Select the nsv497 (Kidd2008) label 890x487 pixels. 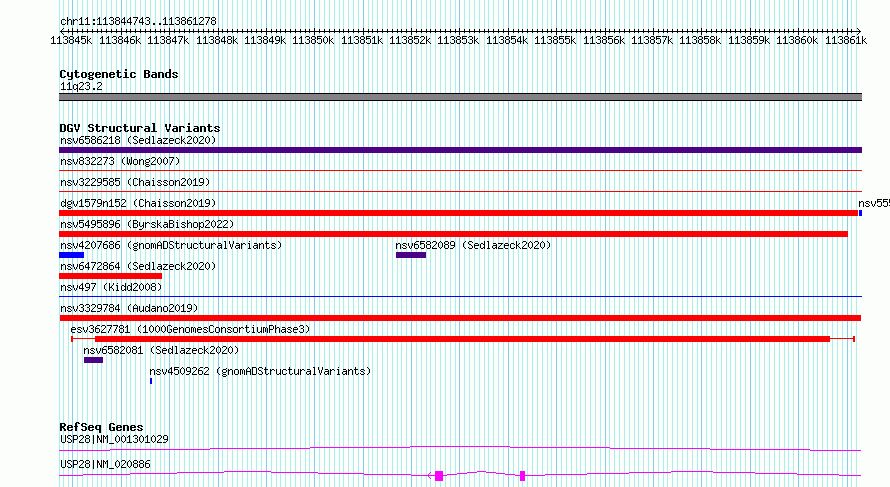coord(111,287)
